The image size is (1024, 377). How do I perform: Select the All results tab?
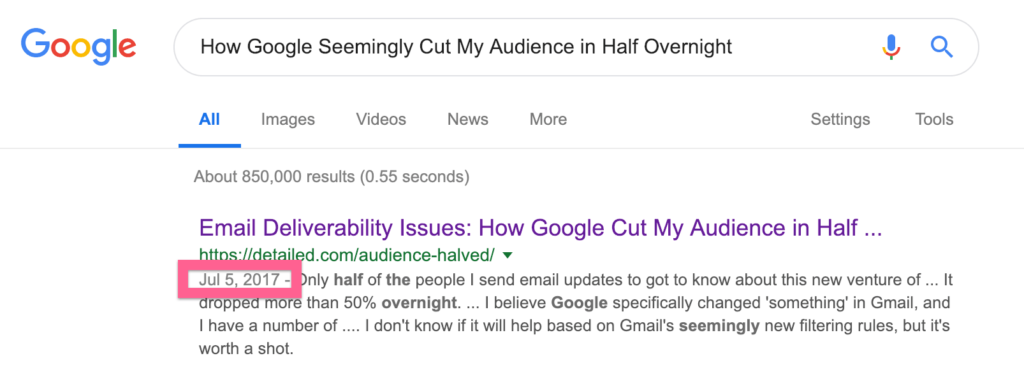pyautogui.click(x=210, y=120)
